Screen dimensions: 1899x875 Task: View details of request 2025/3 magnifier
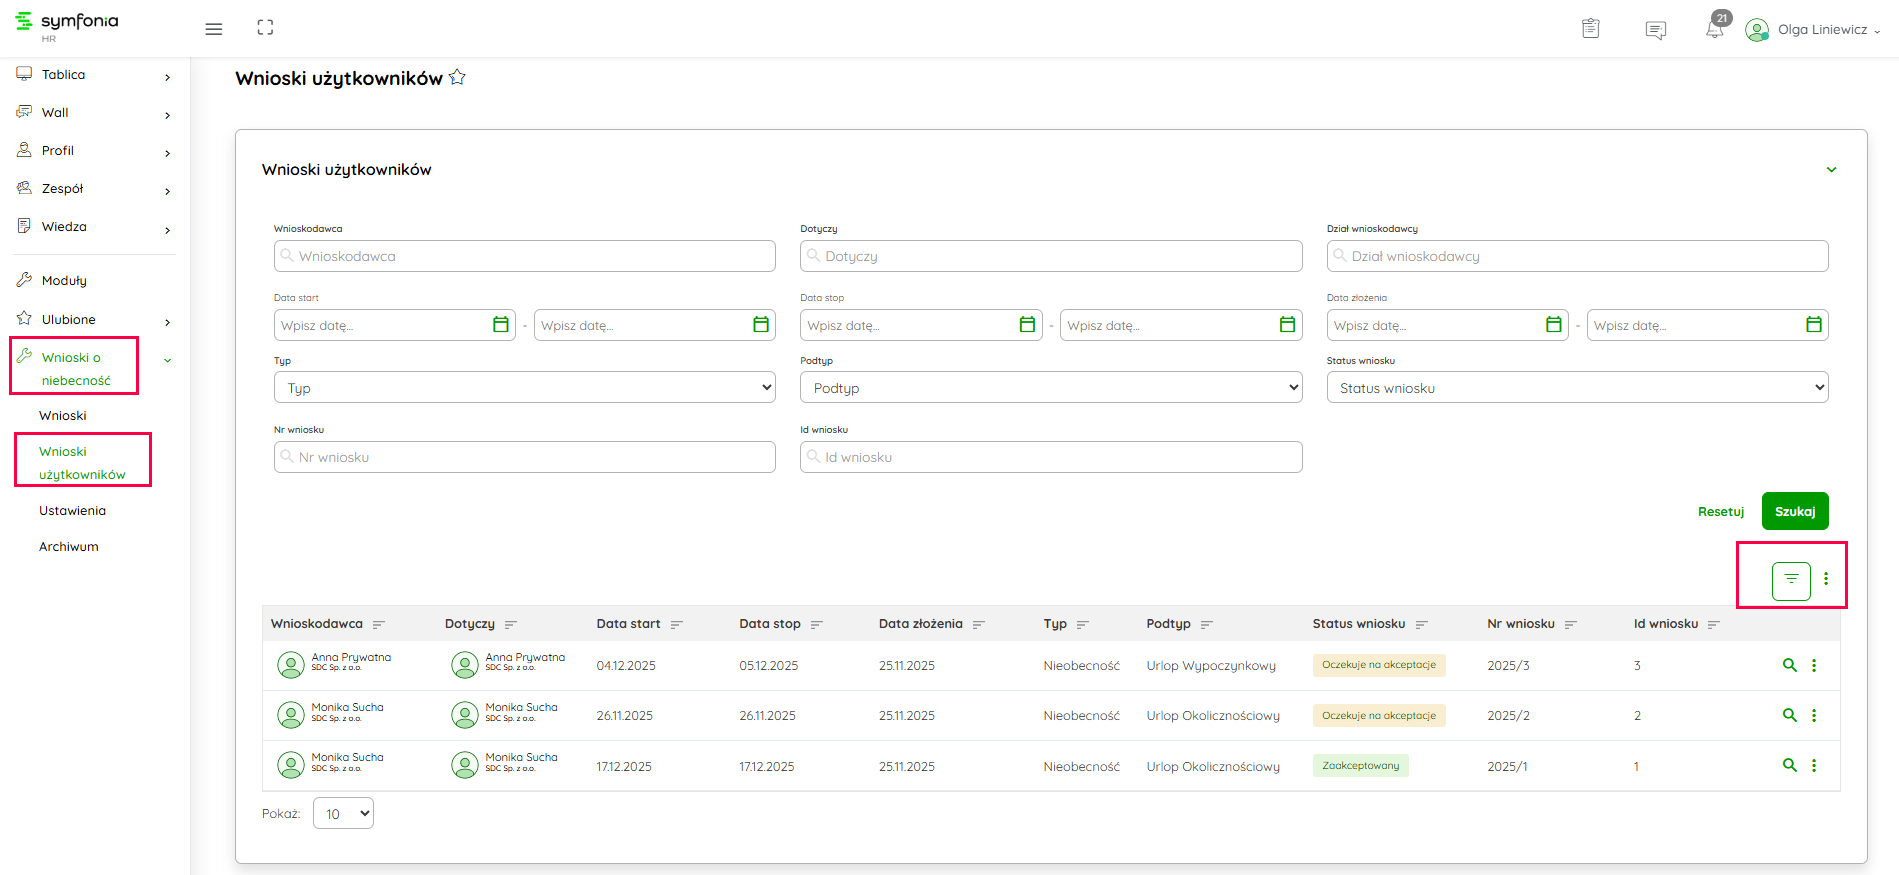1789,665
